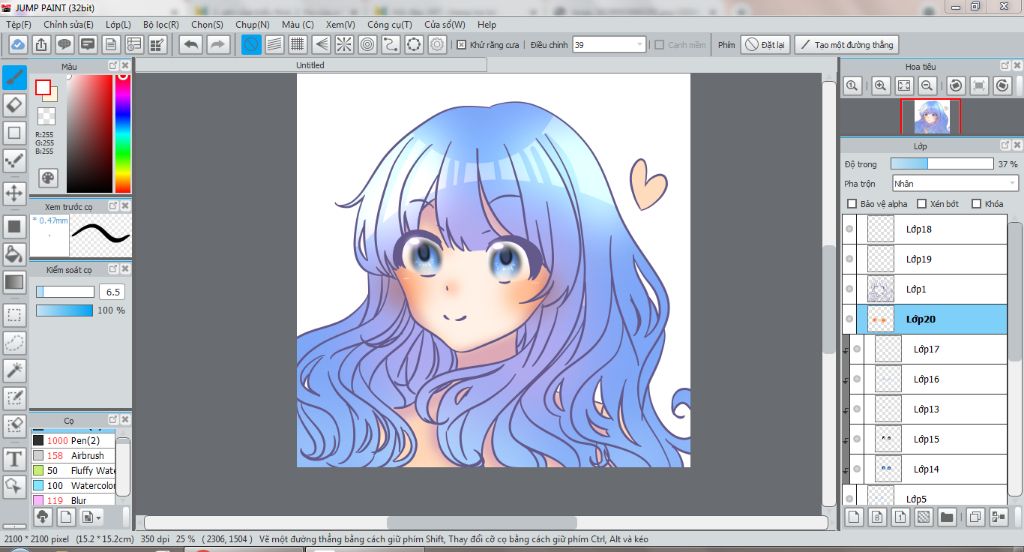Open the Công cụ(T) menu
Image resolution: width=1024 pixels, height=552 pixels.
tap(389, 25)
